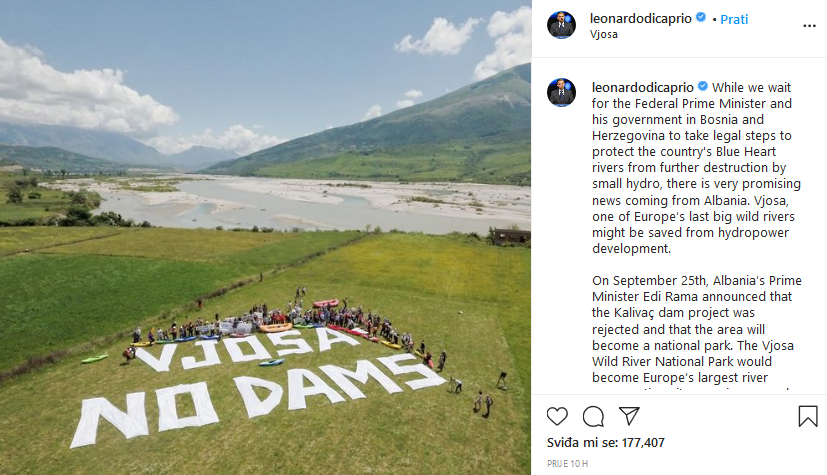Open the Vjosa location link

(605, 34)
